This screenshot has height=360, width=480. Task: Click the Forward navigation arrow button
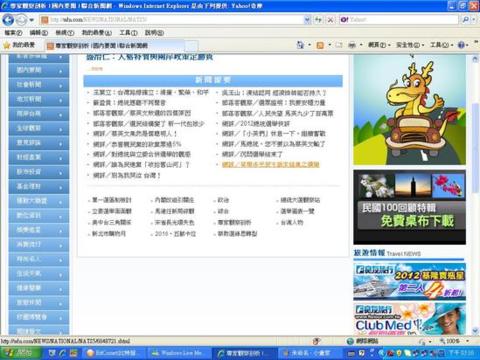click(x=21, y=20)
